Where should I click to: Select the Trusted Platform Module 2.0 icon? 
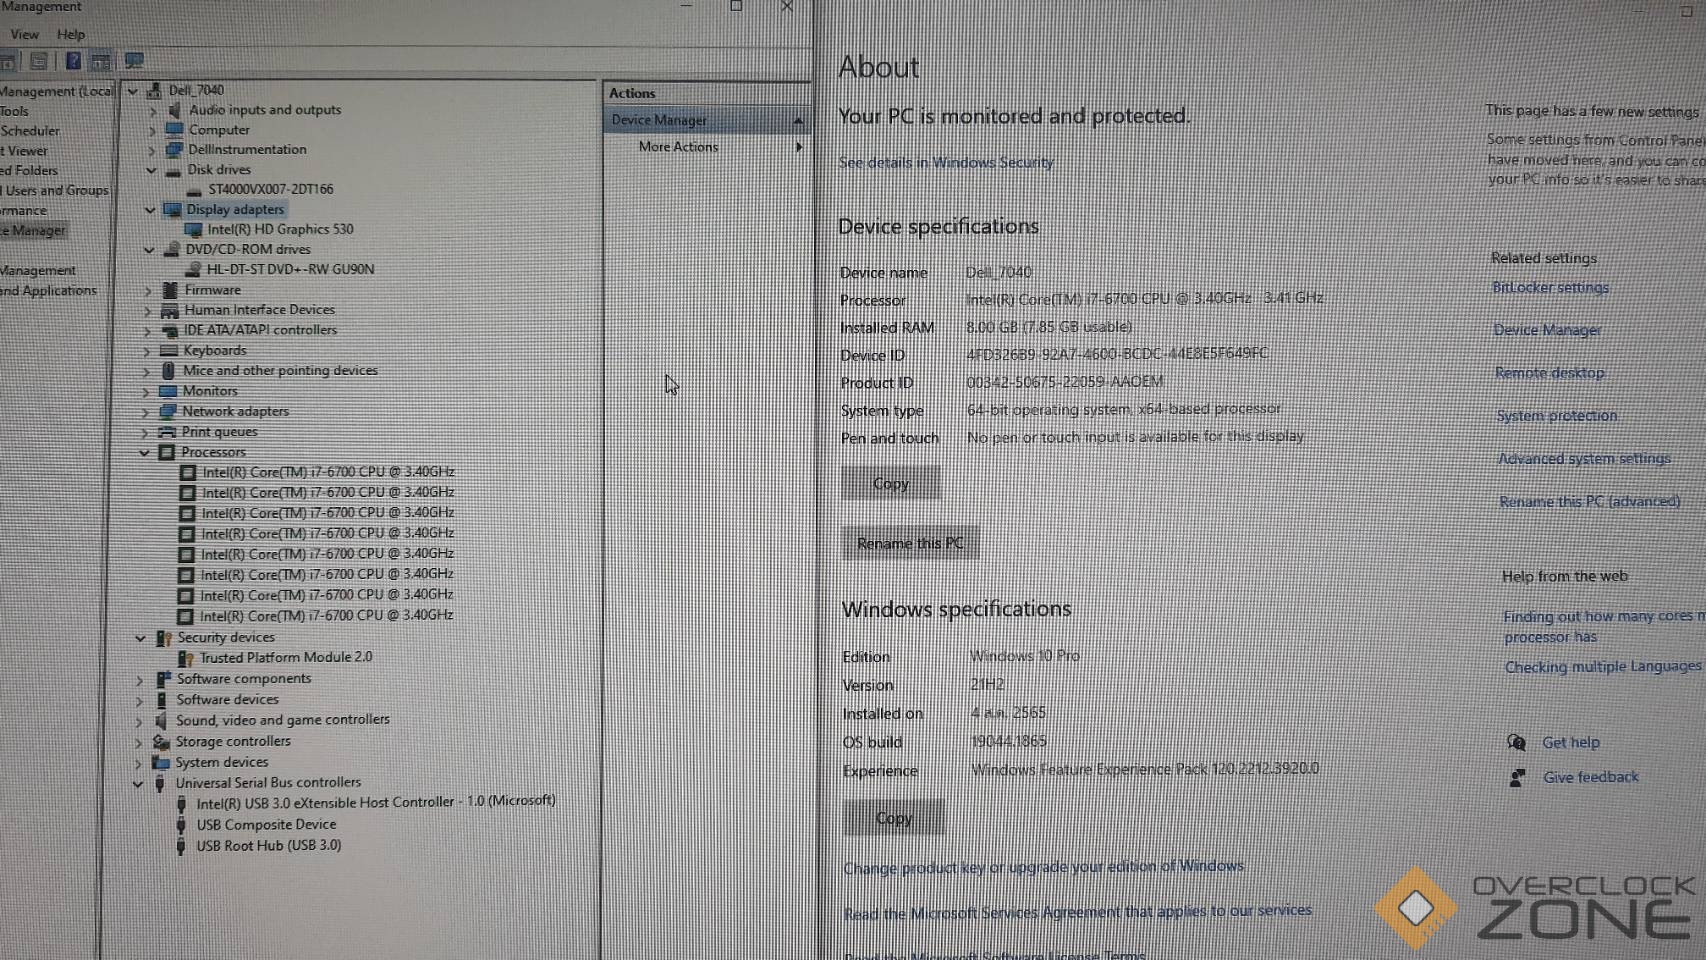point(186,658)
